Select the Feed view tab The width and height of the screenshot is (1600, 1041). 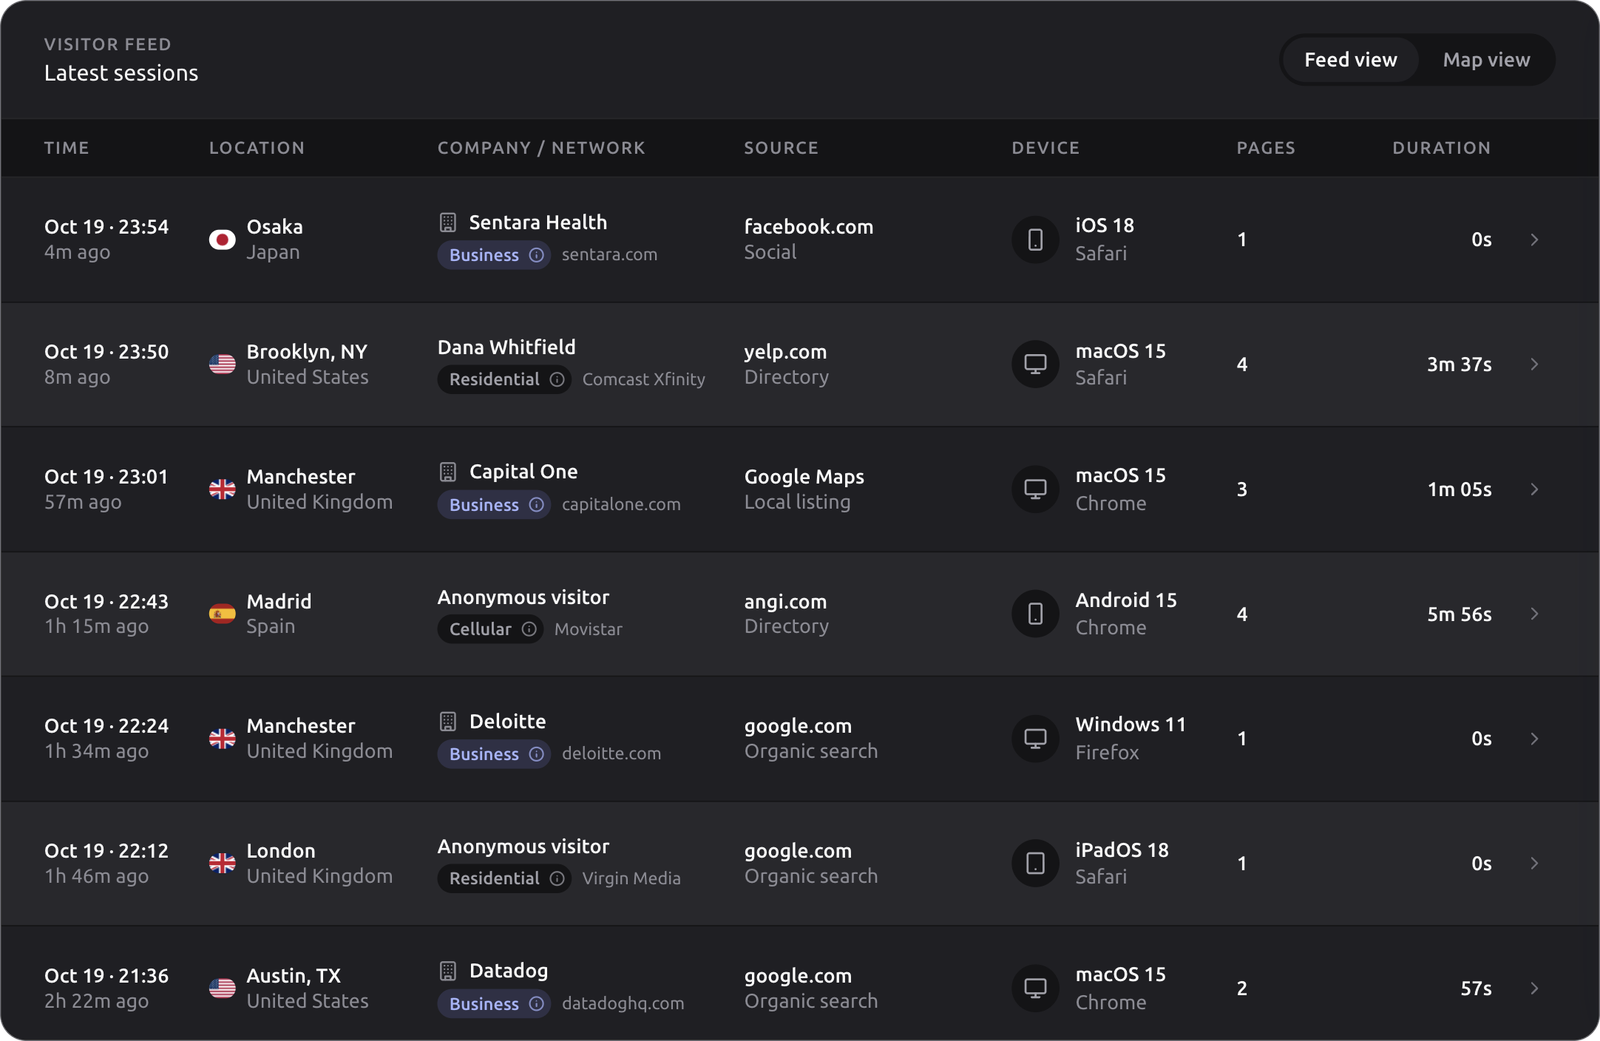[x=1350, y=60]
